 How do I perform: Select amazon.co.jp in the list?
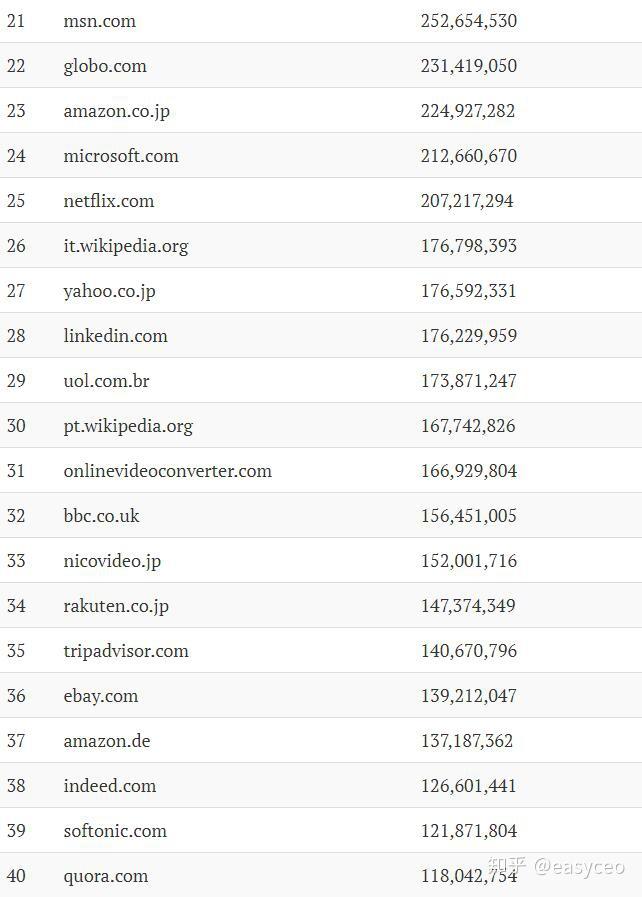(x=116, y=111)
